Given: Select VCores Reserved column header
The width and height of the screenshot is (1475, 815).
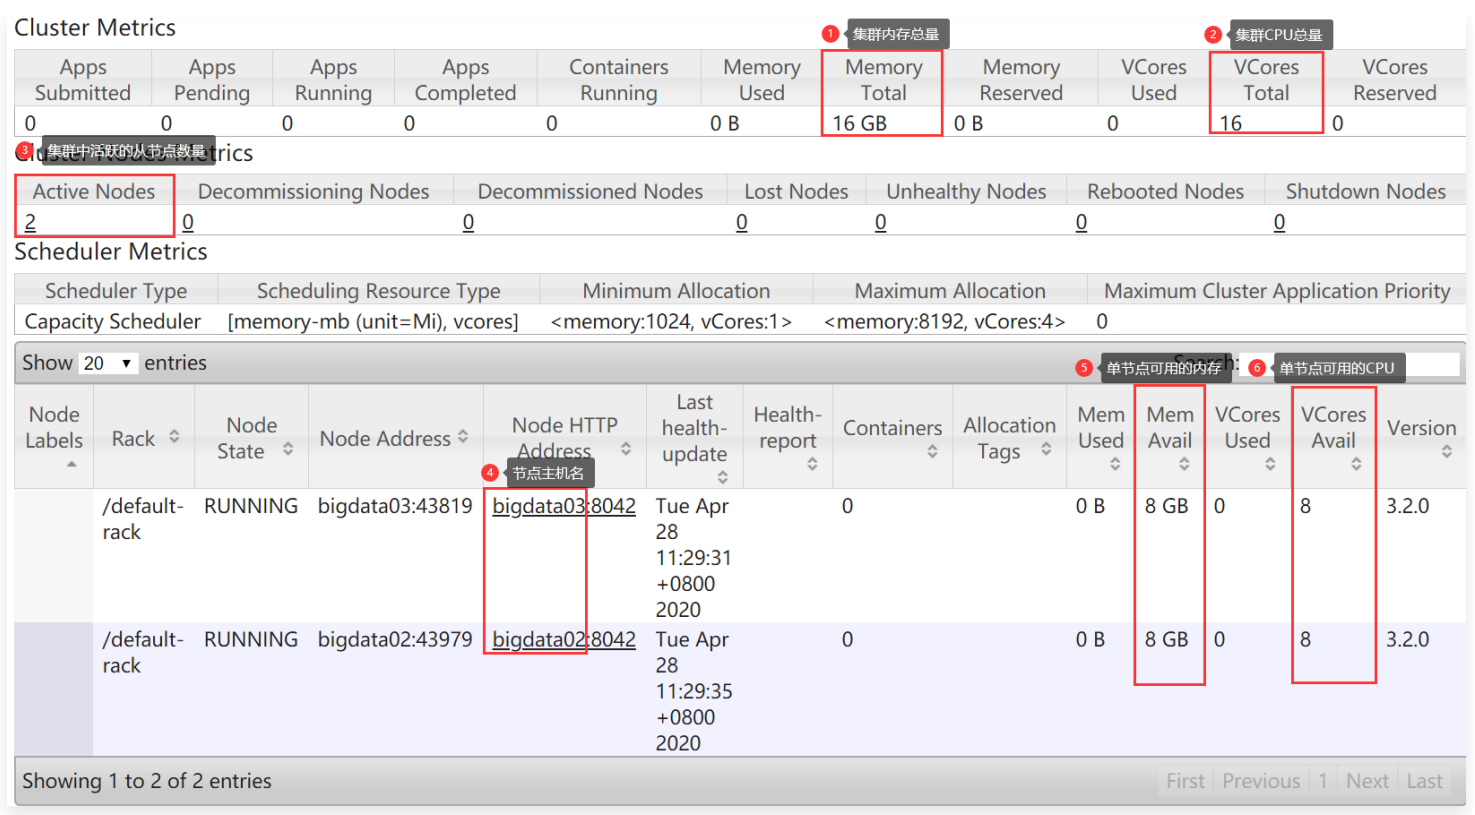Looking at the screenshot, I should 1395,80.
